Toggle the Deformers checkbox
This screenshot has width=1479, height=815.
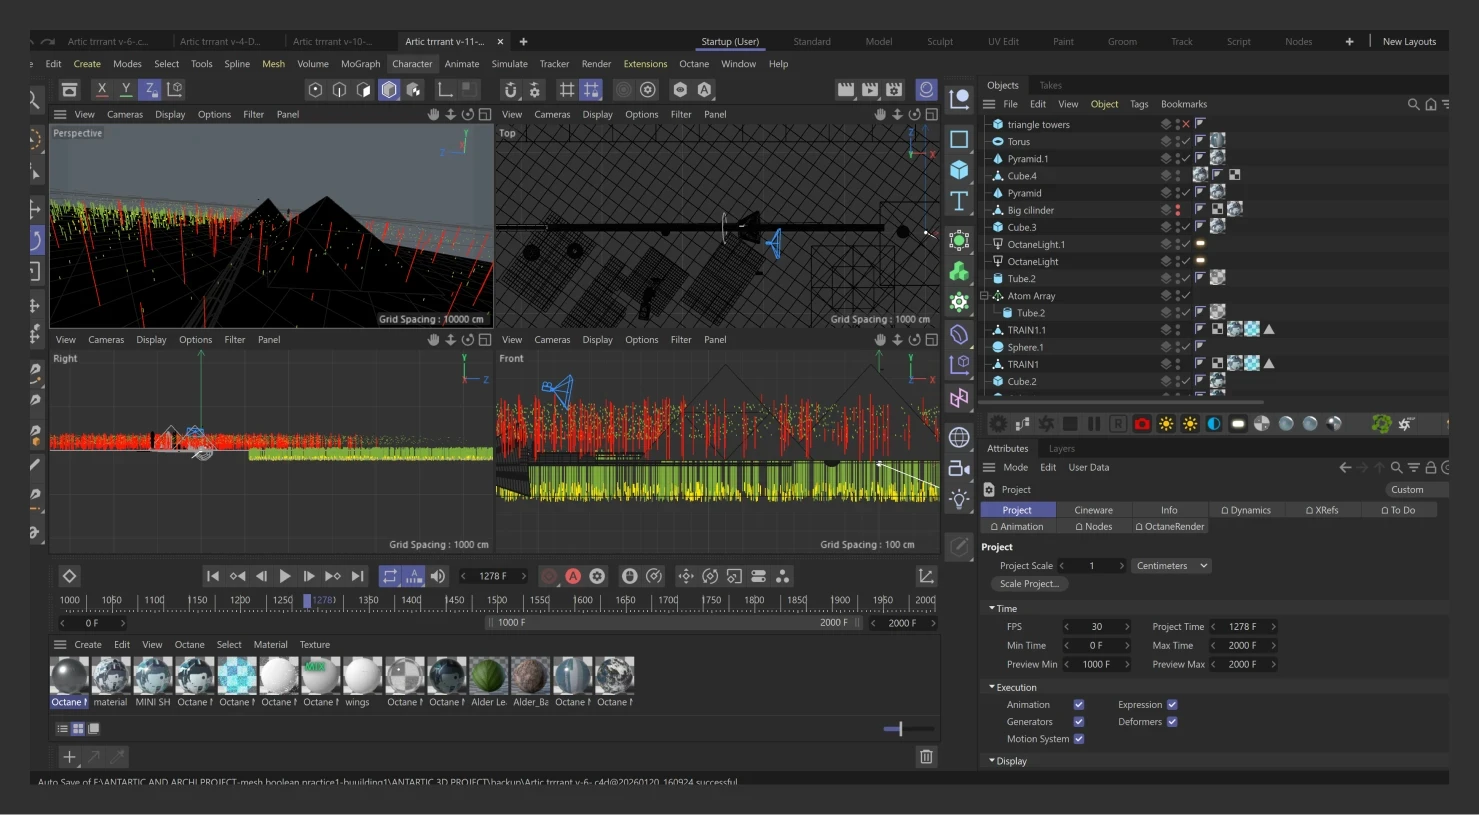[x=1172, y=722]
